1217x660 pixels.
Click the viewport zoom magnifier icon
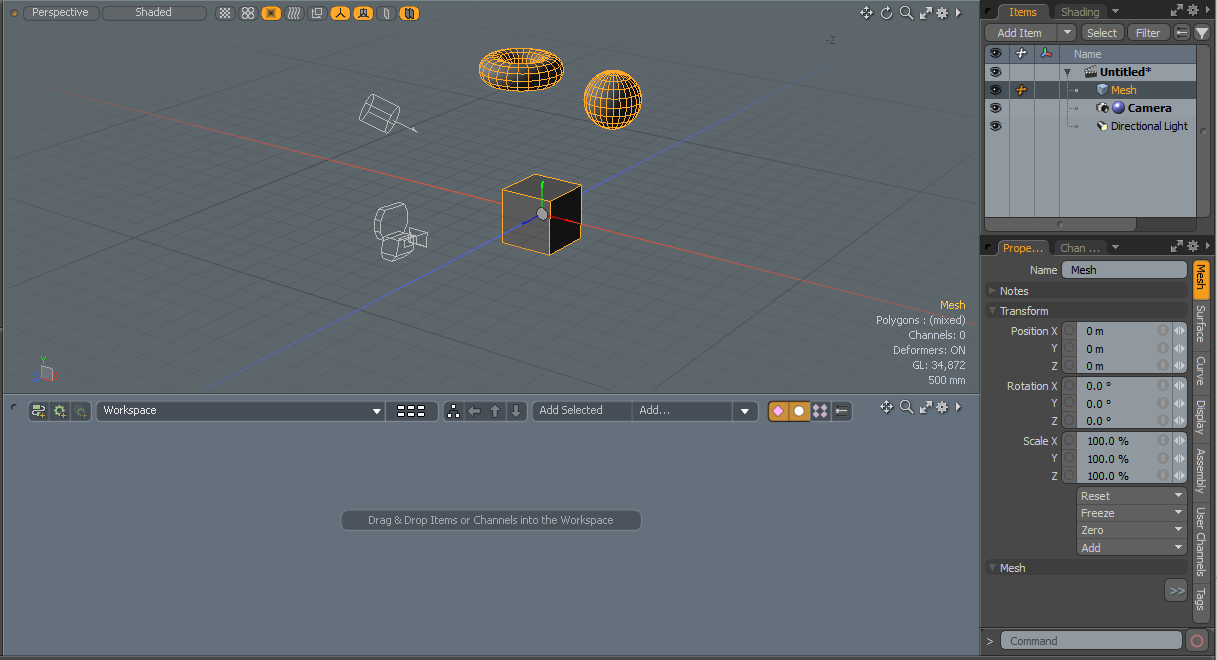[x=906, y=13]
